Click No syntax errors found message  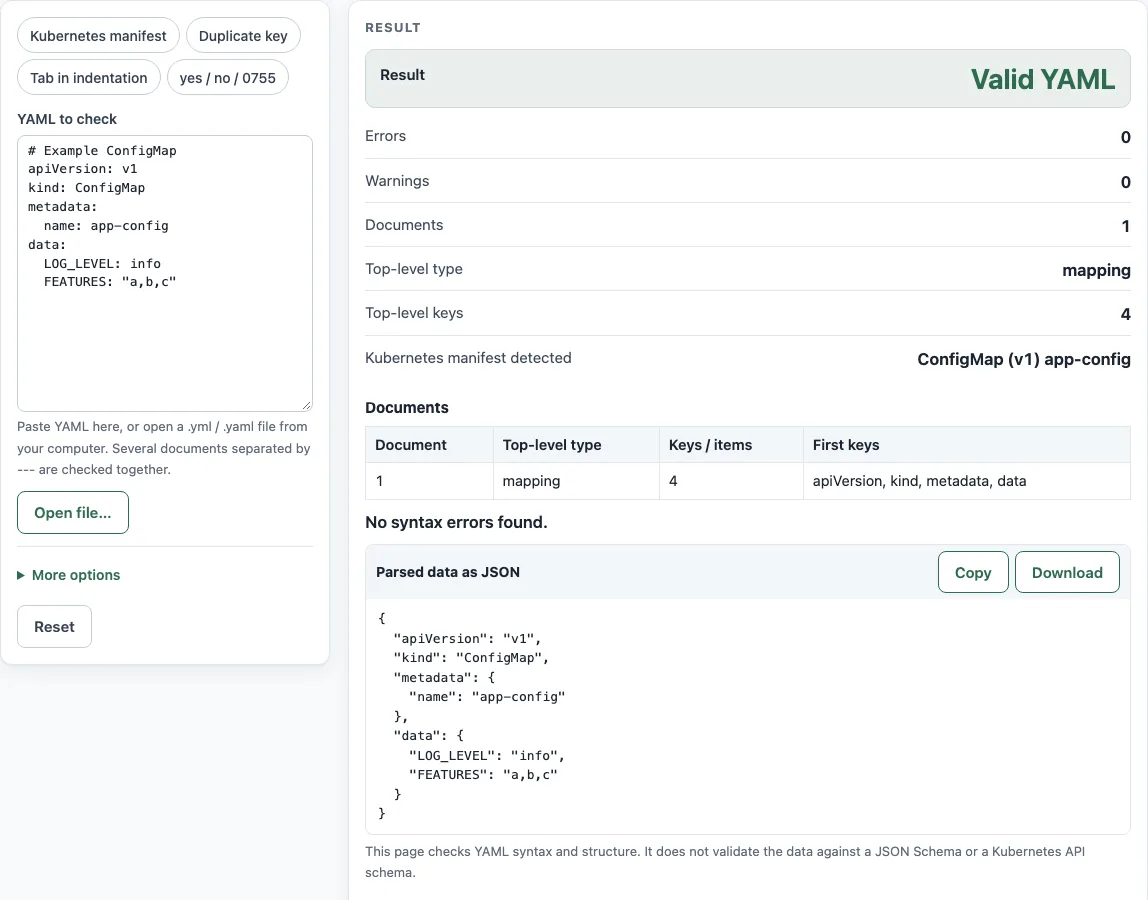coord(456,522)
